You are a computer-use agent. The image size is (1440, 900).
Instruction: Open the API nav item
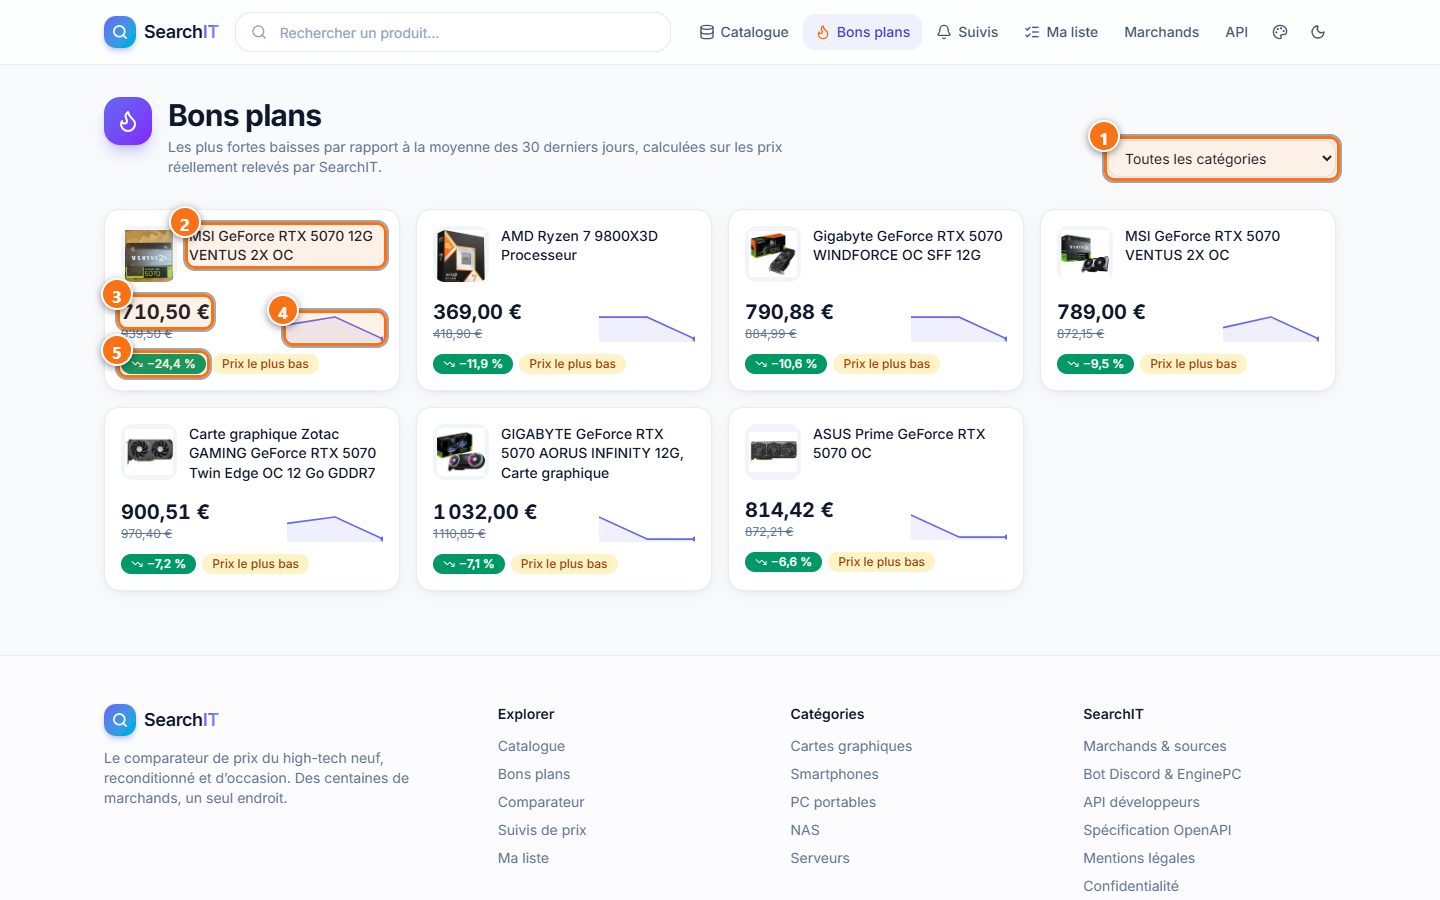[x=1236, y=32]
